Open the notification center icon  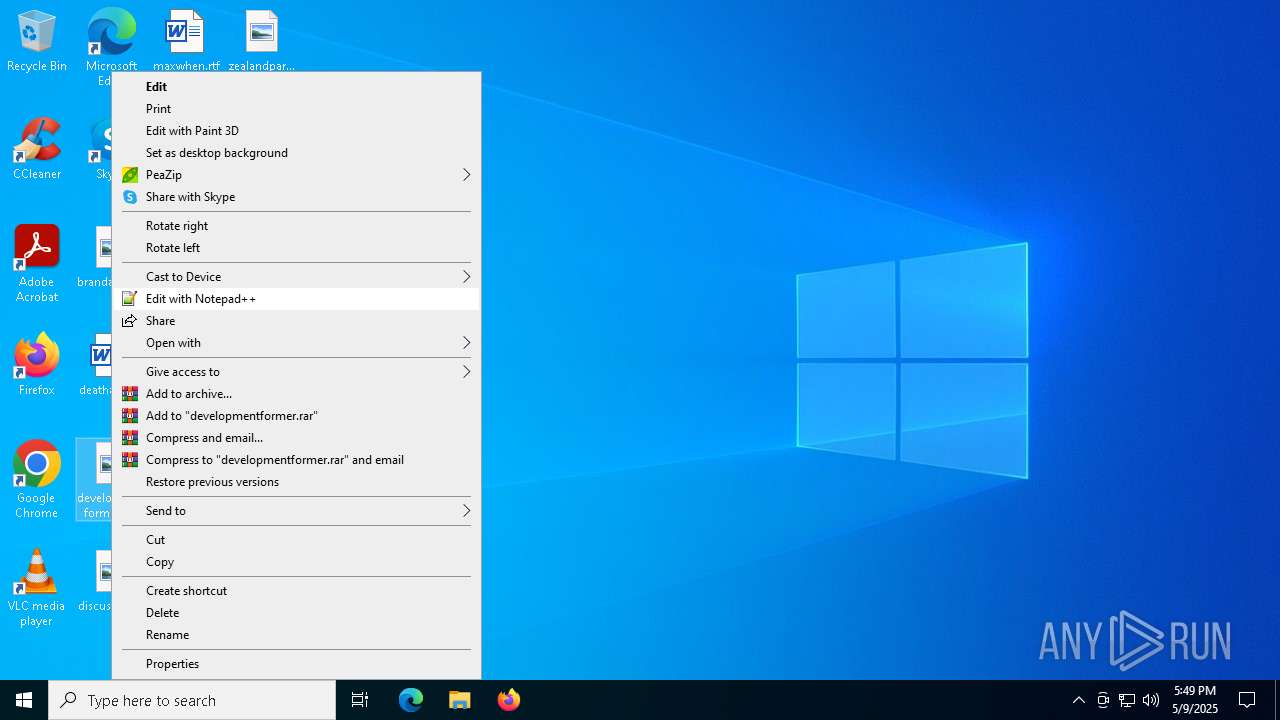(x=1247, y=700)
